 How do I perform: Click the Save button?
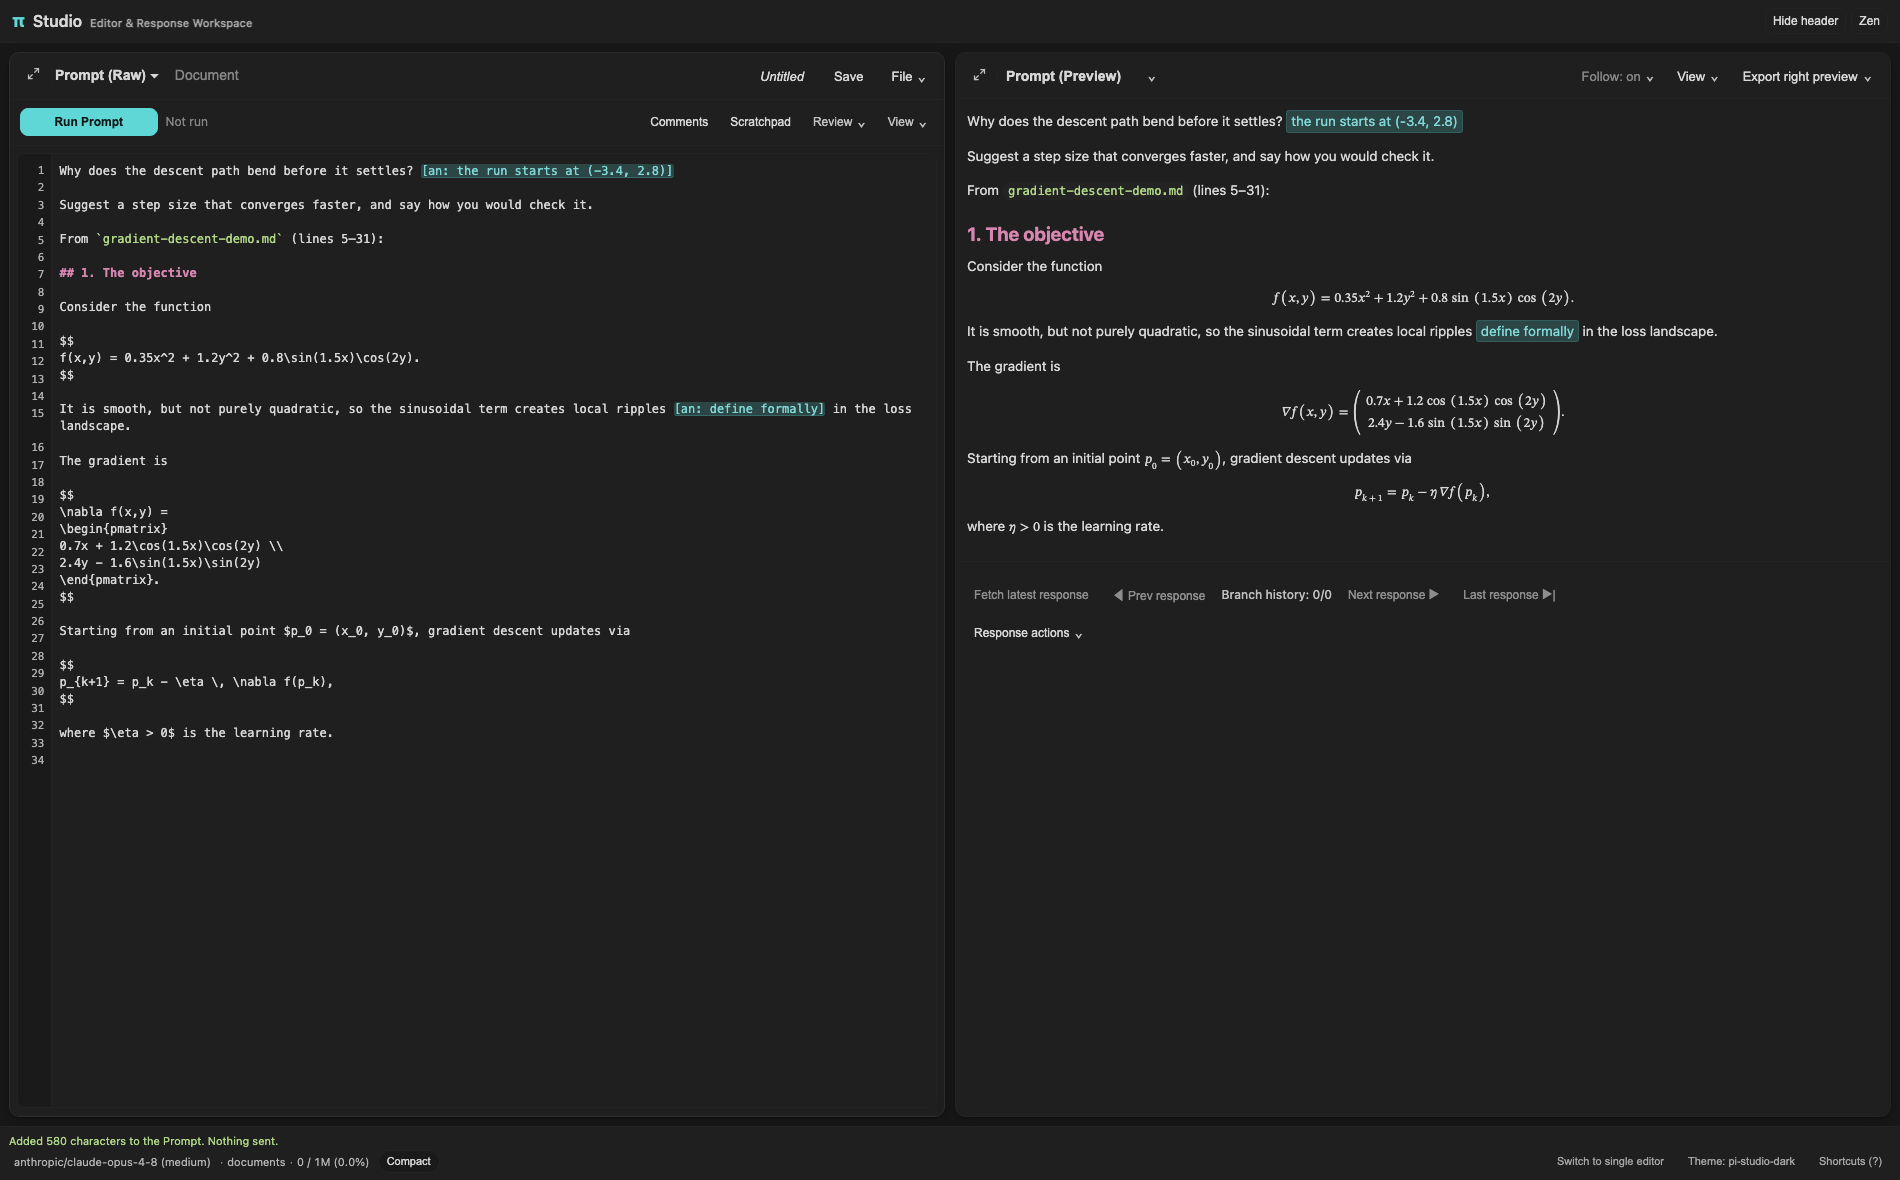click(x=848, y=77)
